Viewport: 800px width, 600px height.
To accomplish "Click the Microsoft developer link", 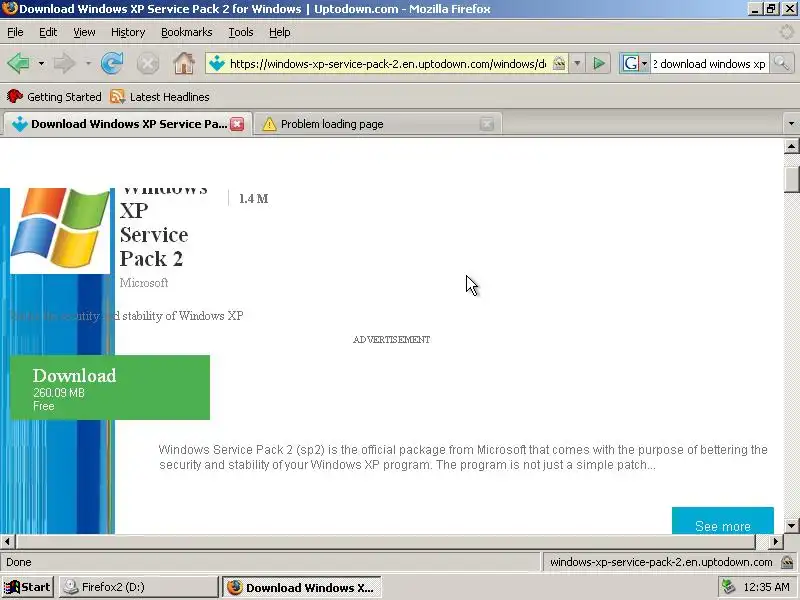I will [144, 283].
